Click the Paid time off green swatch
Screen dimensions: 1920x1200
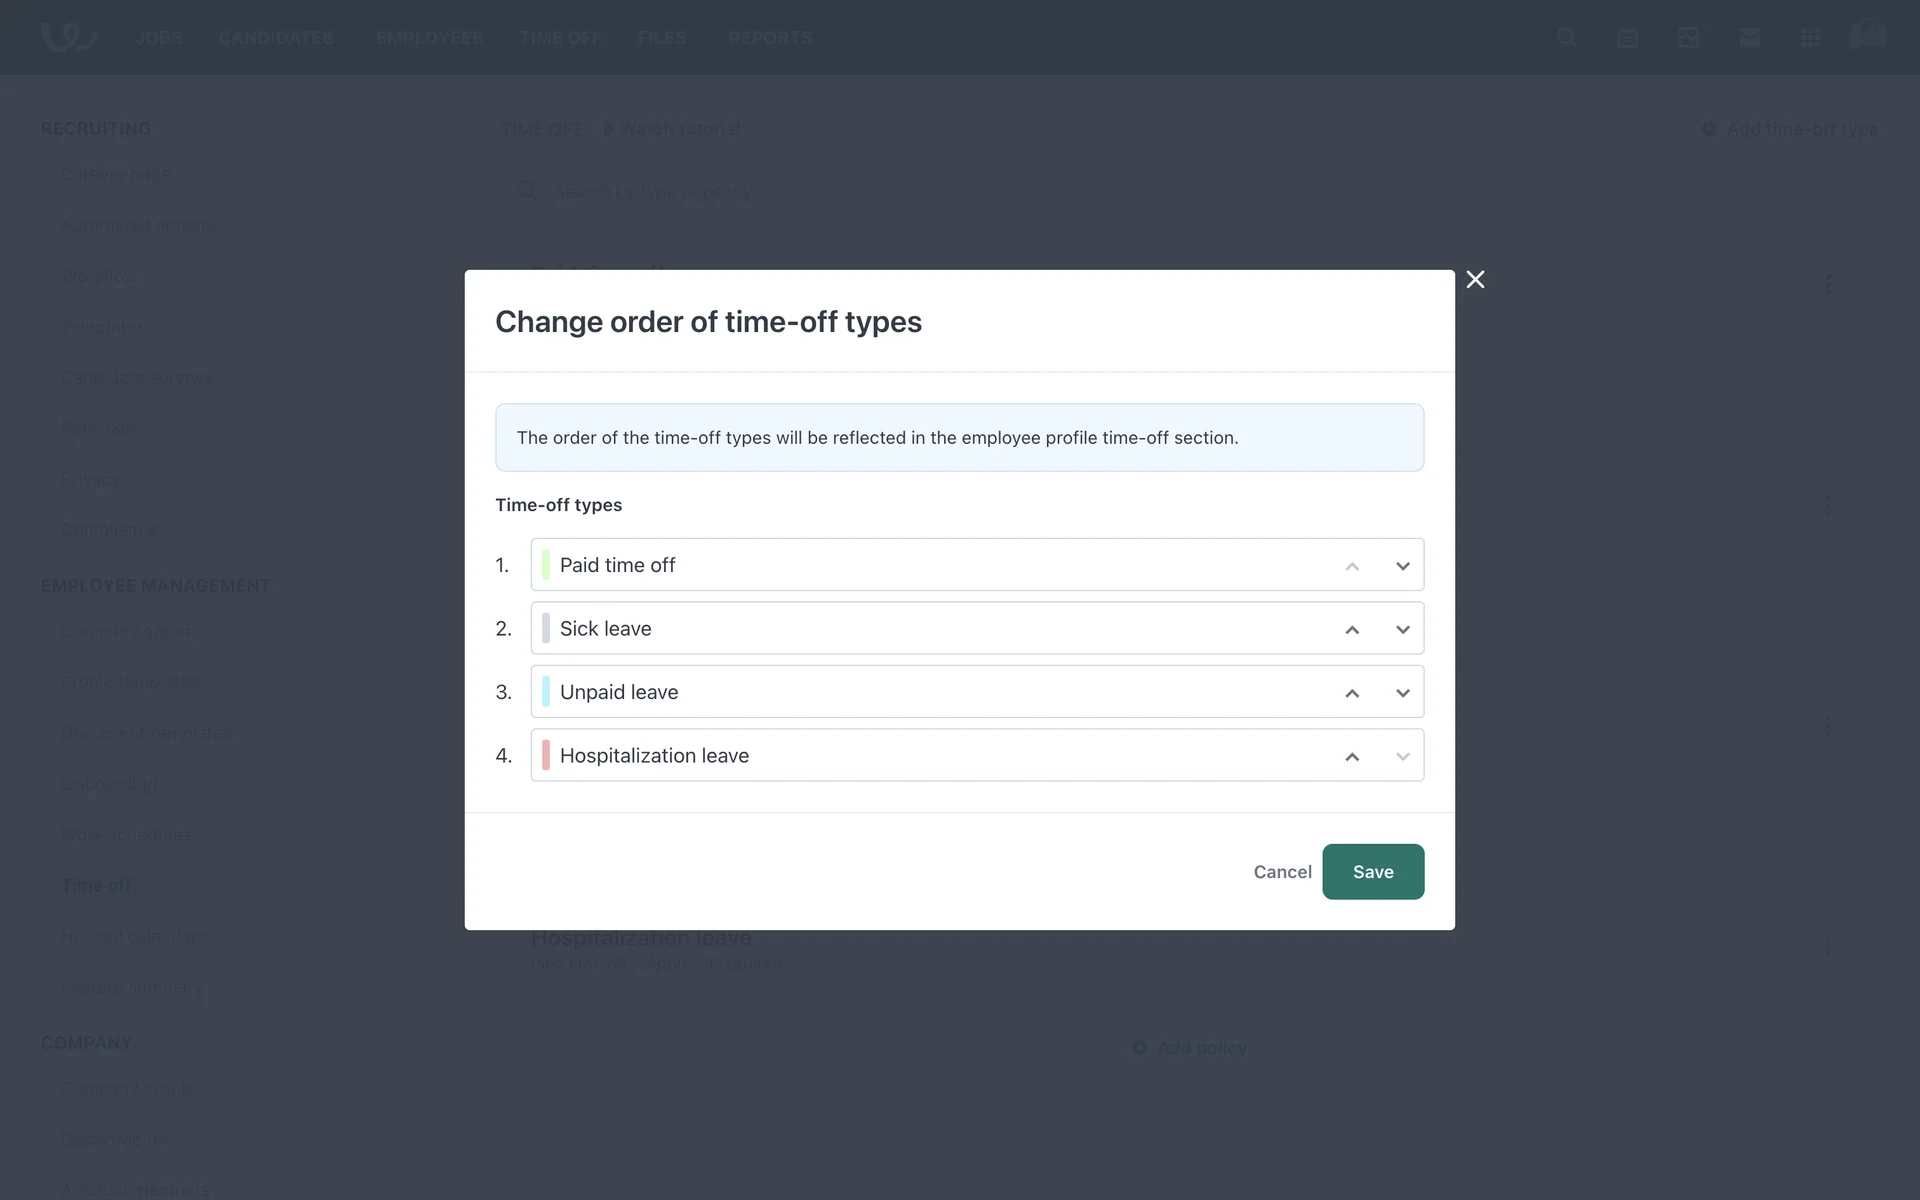tap(546, 565)
